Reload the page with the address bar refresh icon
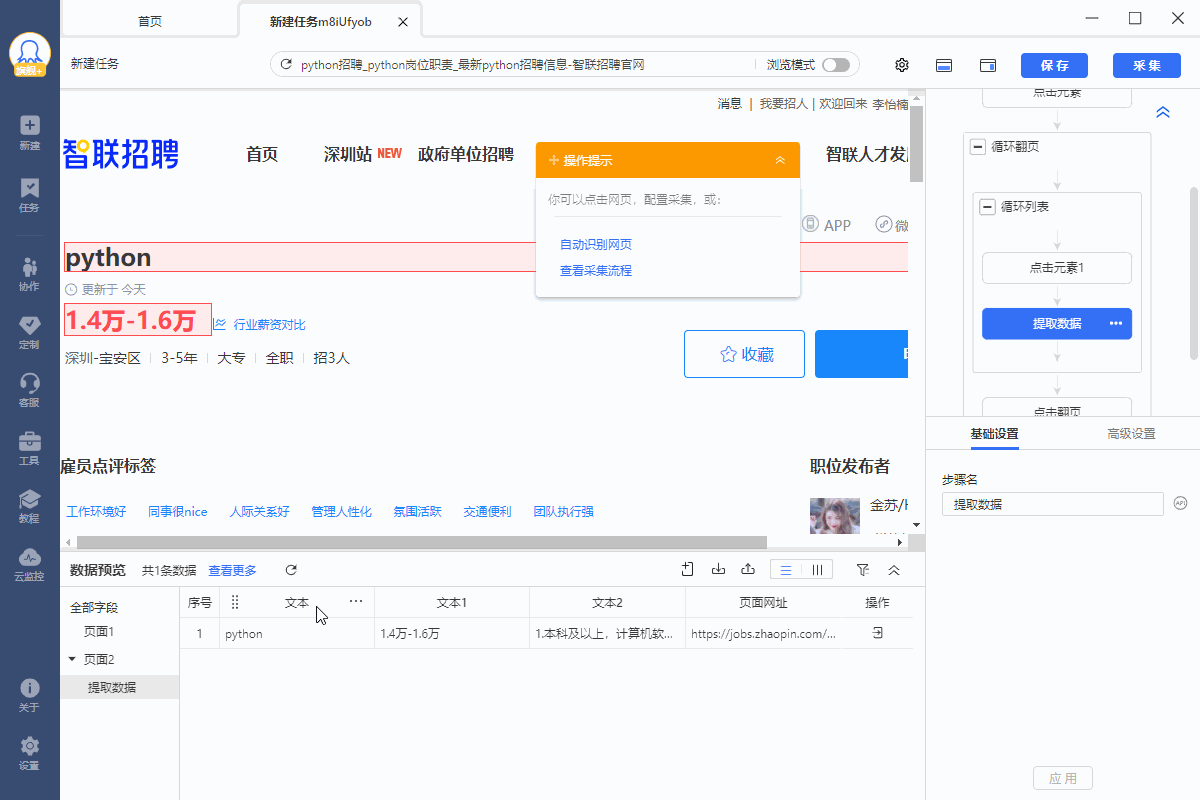 [286, 65]
